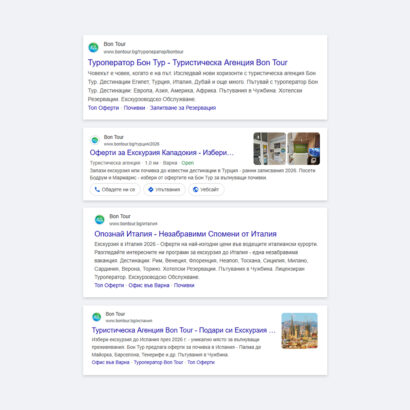Click the Туристическа агенция category text

click(115, 163)
